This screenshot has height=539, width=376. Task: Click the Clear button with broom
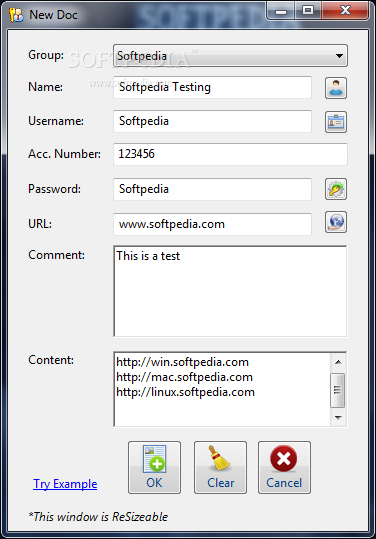click(x=220, y=468)
